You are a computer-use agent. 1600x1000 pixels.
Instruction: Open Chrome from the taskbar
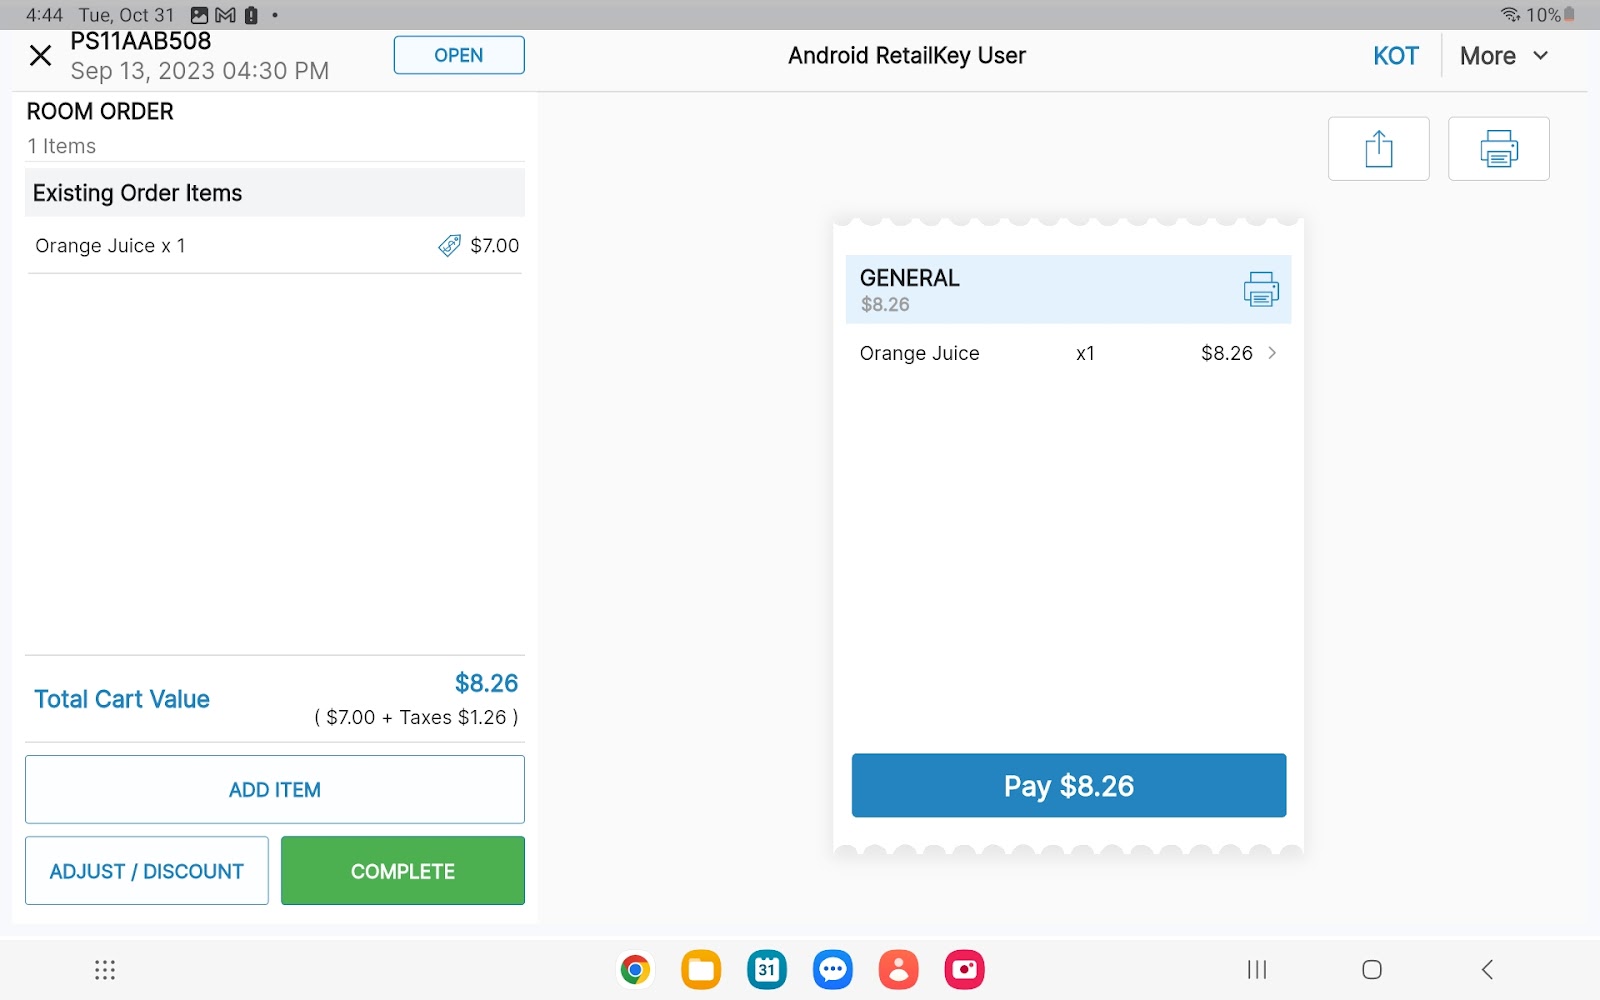point(635,969)
